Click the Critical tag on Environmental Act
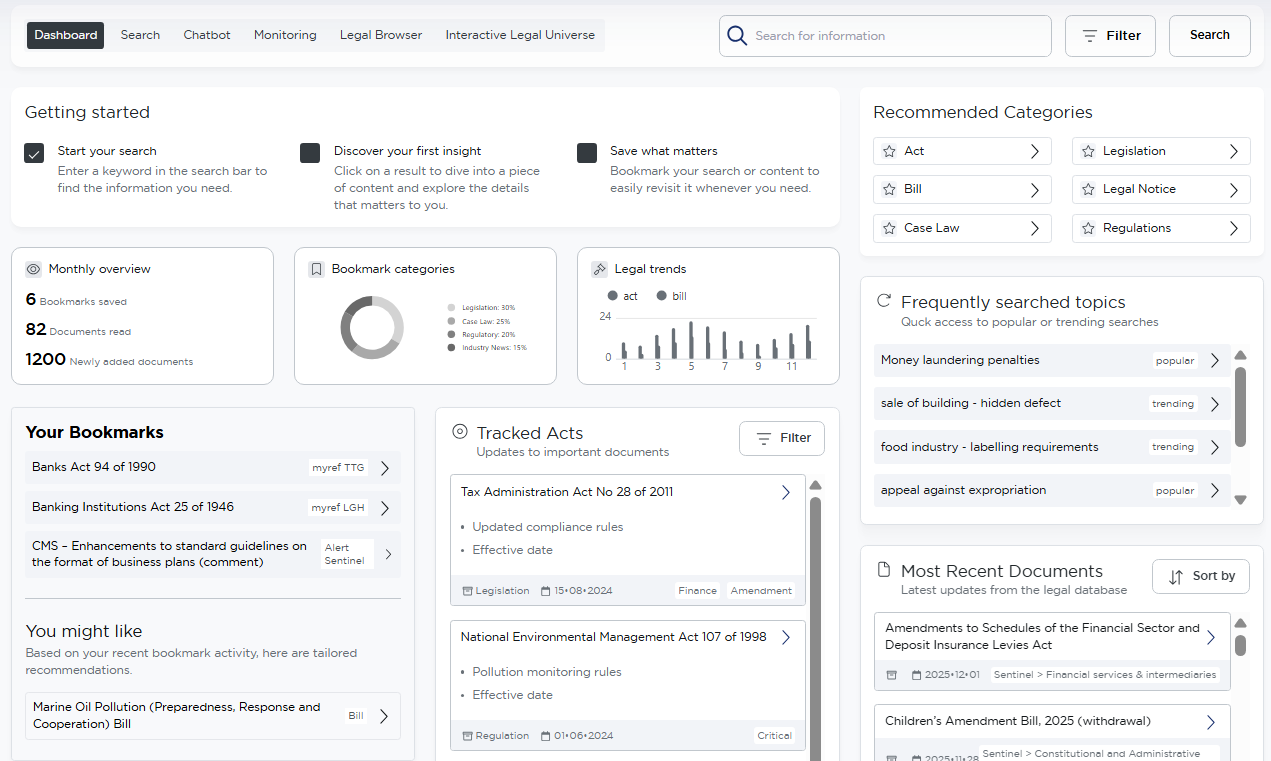Image resolution: width=1271 pixels, height=761 pixels. click(775, 736)
